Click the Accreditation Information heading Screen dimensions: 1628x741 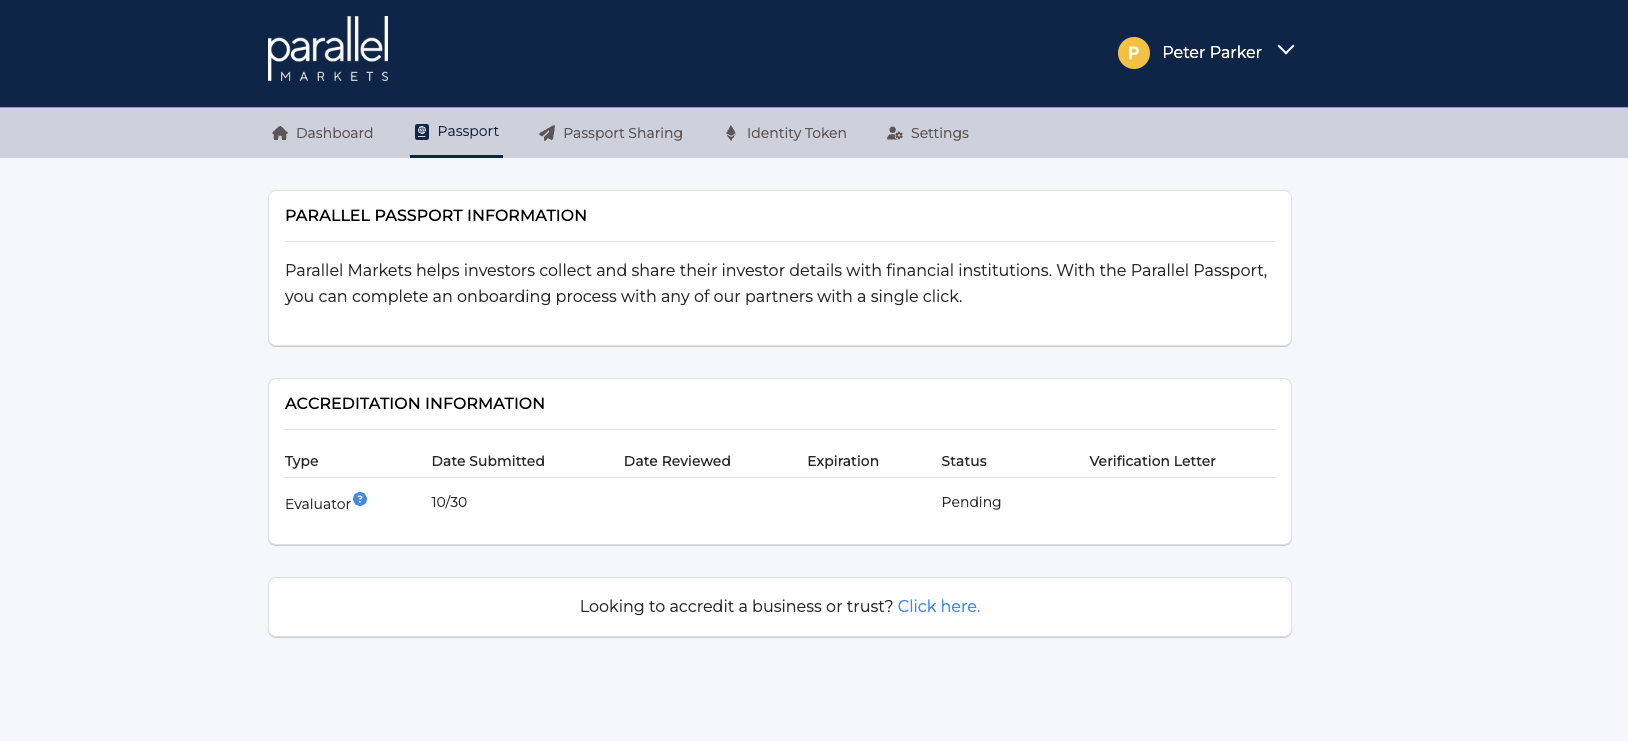415,403
